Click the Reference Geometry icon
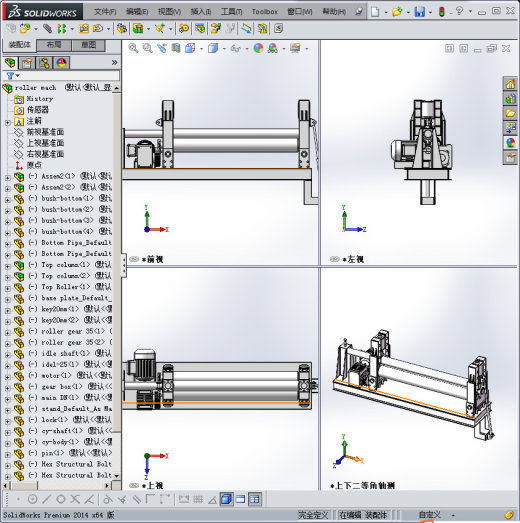520x523 pixels. (159, 29)
